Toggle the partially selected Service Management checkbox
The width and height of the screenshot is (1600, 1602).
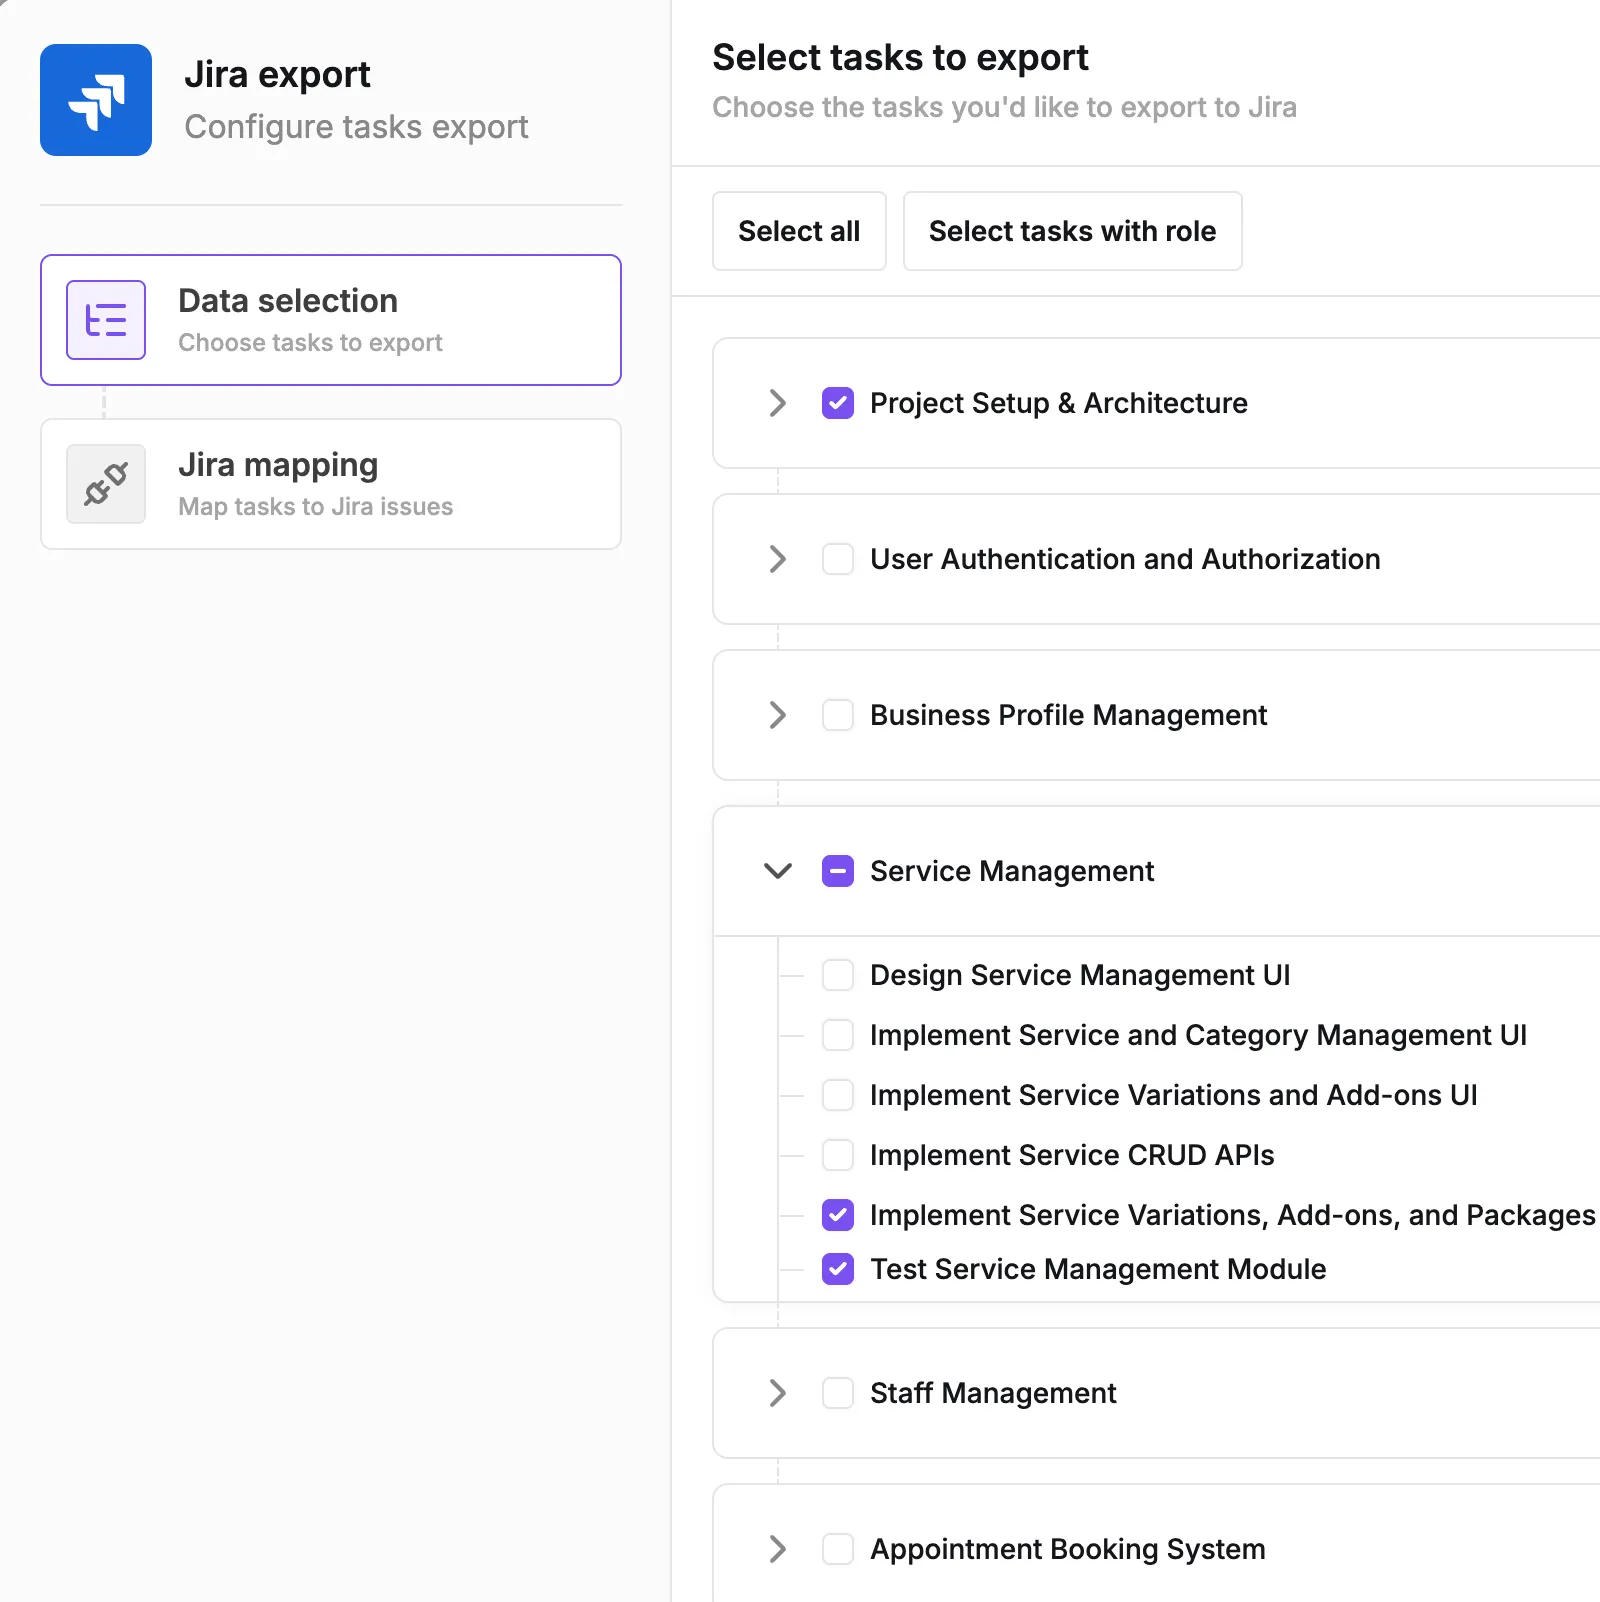pos(838,871)
